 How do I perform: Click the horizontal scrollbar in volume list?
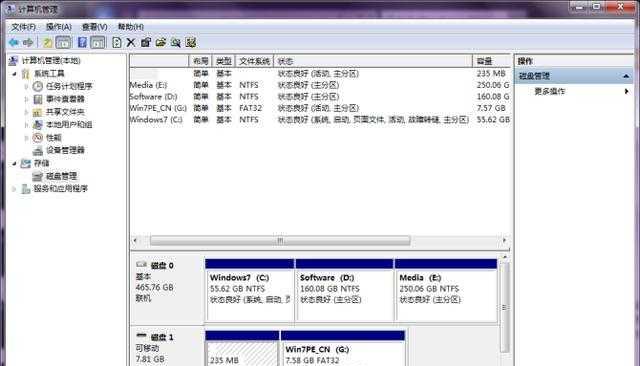[280, 241]
